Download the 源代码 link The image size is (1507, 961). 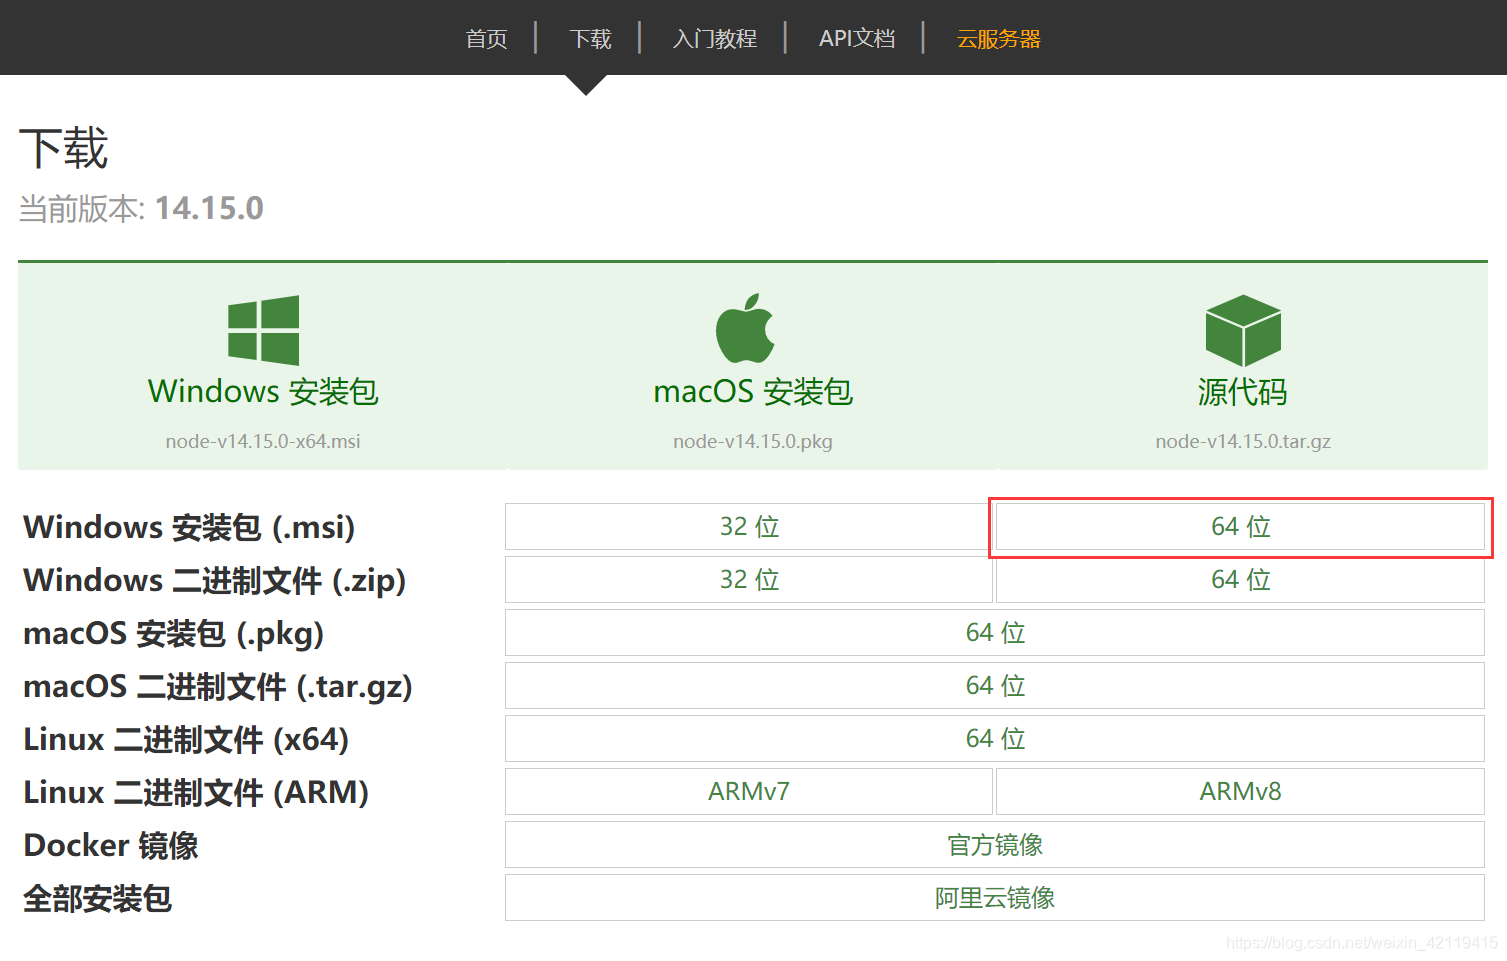(1243, 391)
